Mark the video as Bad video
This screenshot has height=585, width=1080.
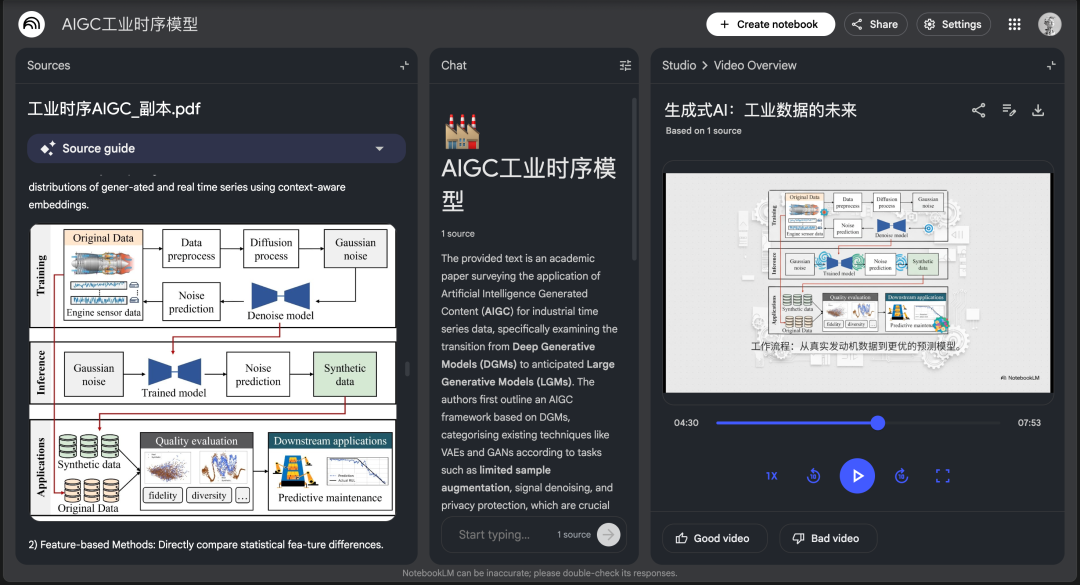coord(828,538)
